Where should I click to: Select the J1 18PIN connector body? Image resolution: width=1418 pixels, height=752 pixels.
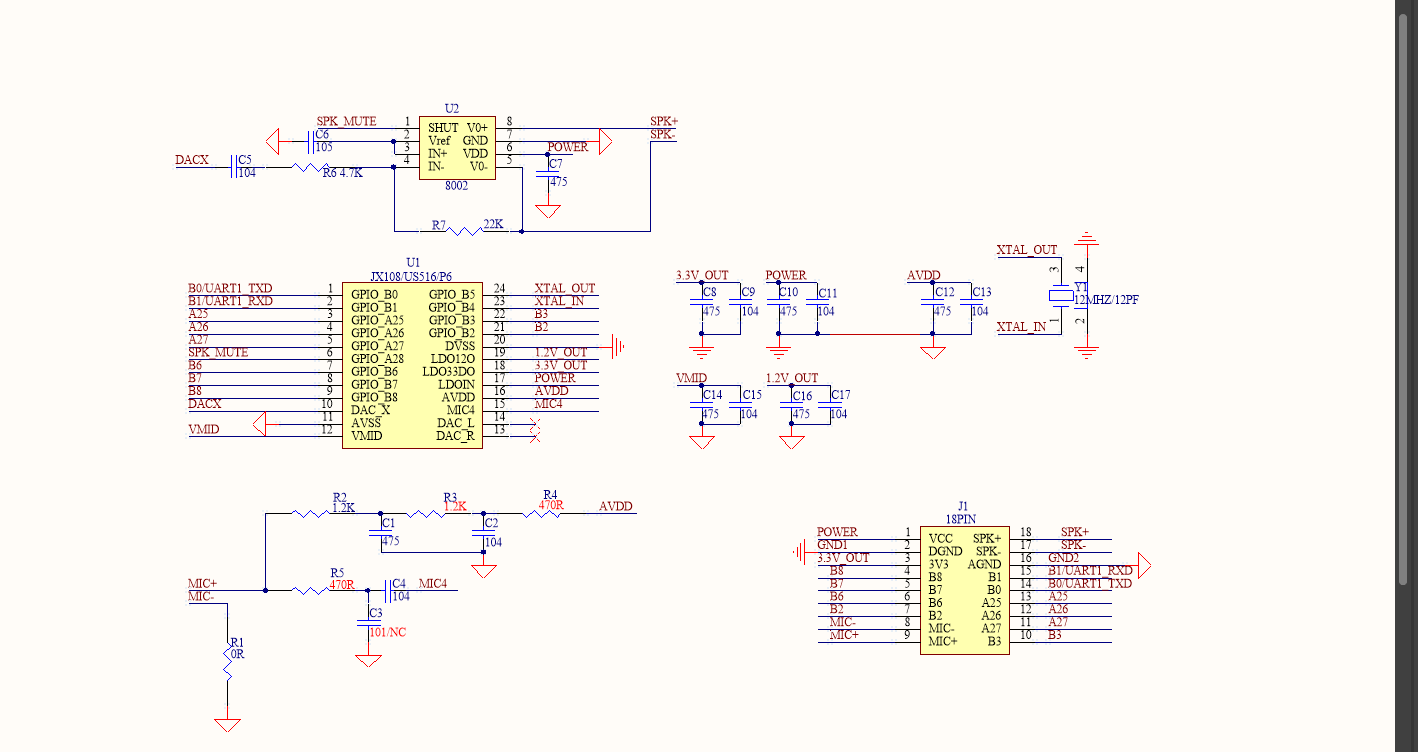tap(964, 590)
